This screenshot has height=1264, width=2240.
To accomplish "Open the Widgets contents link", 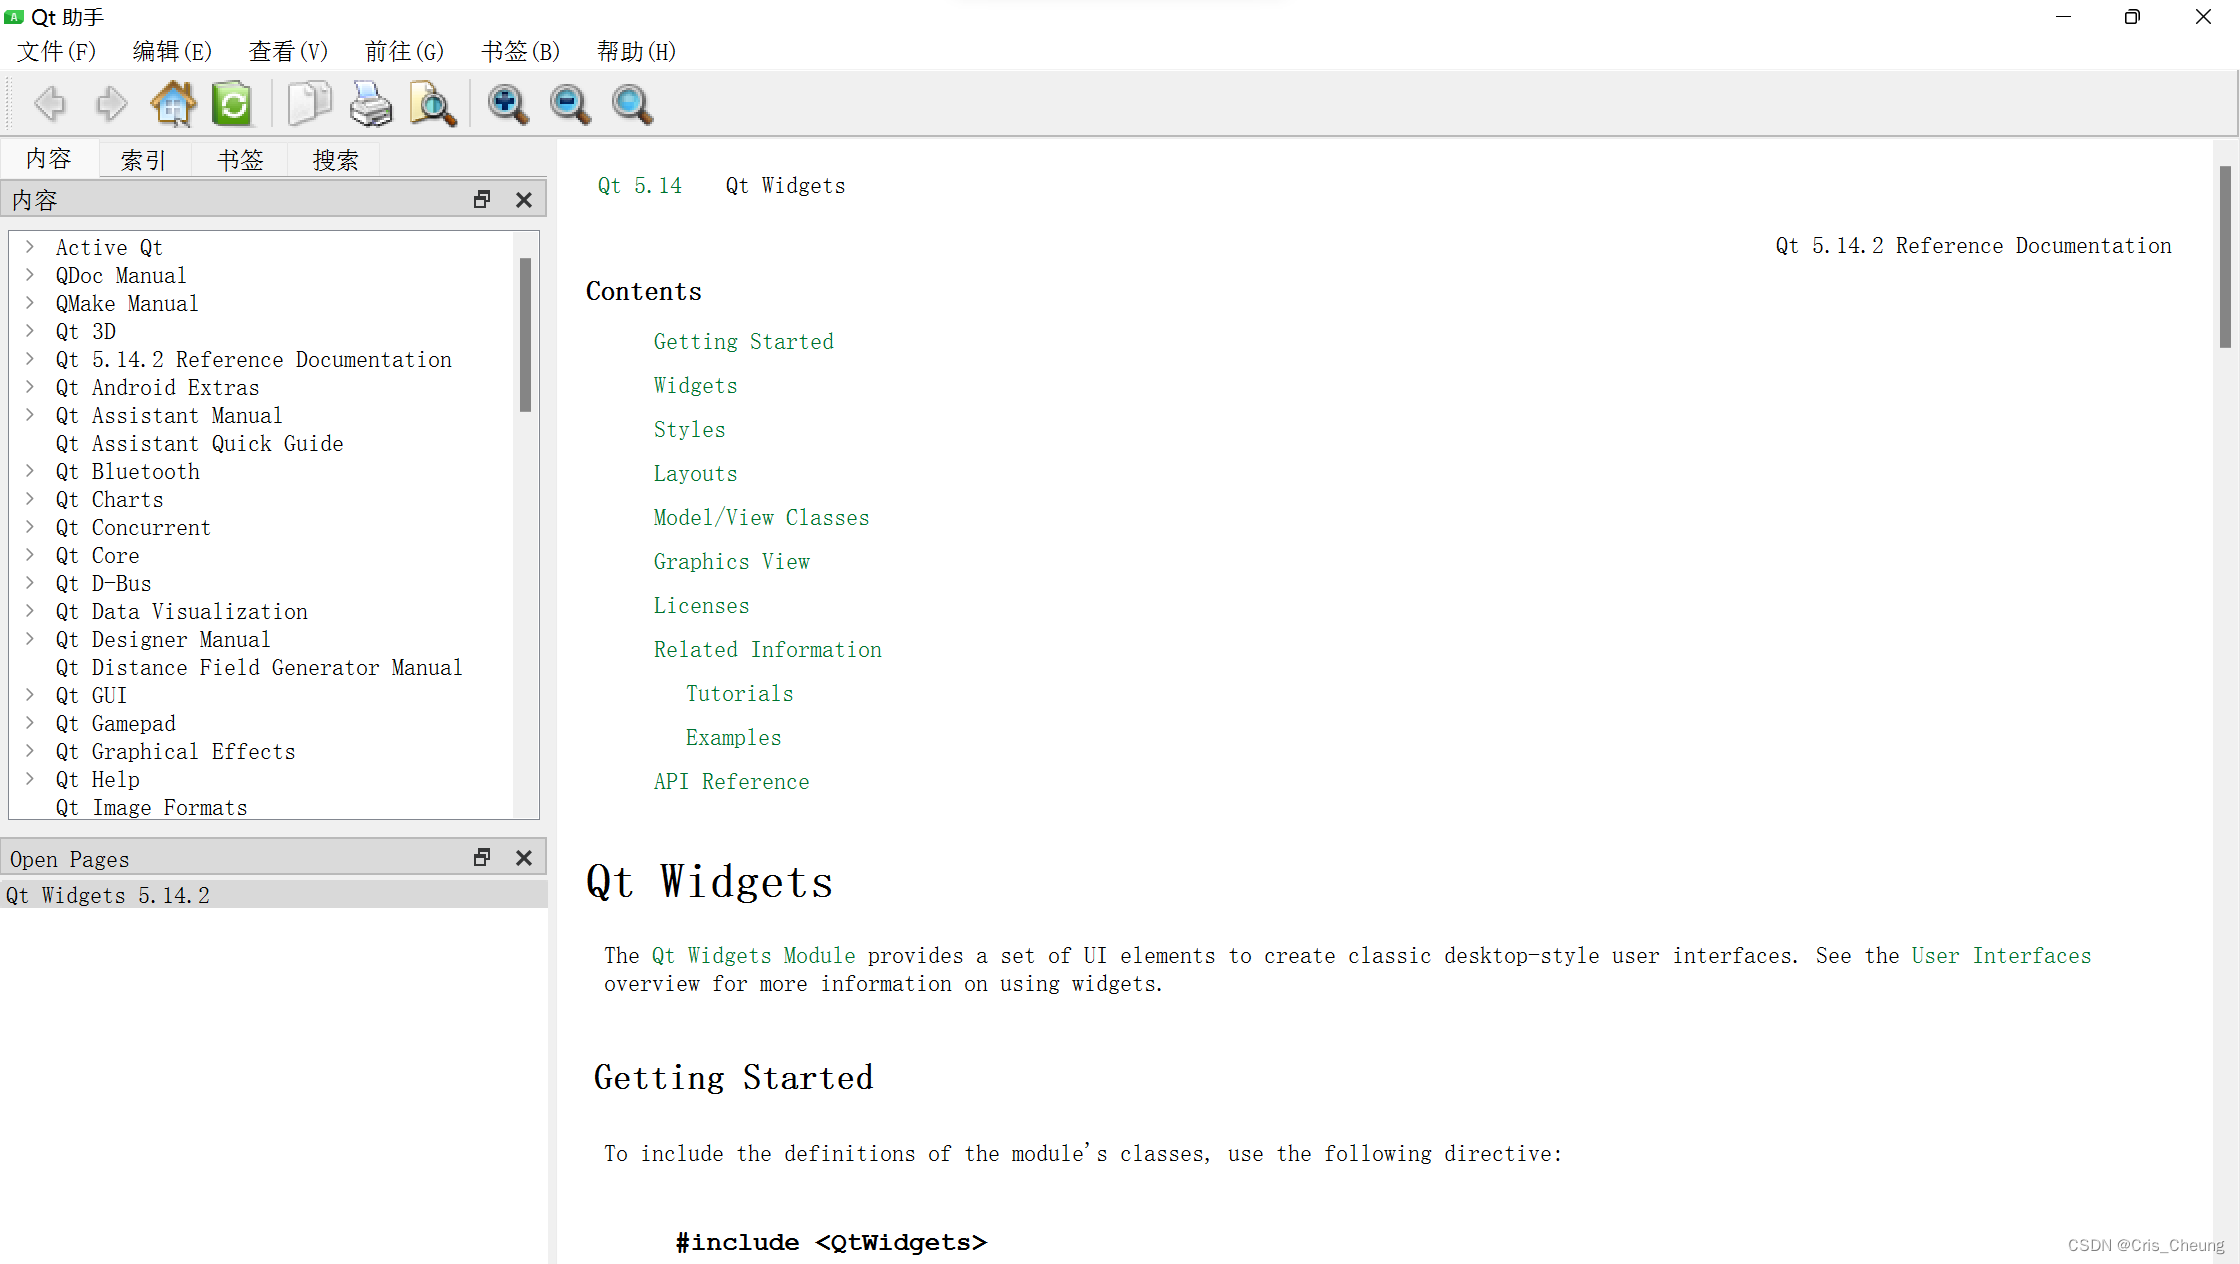I will [x=695, y=386].
